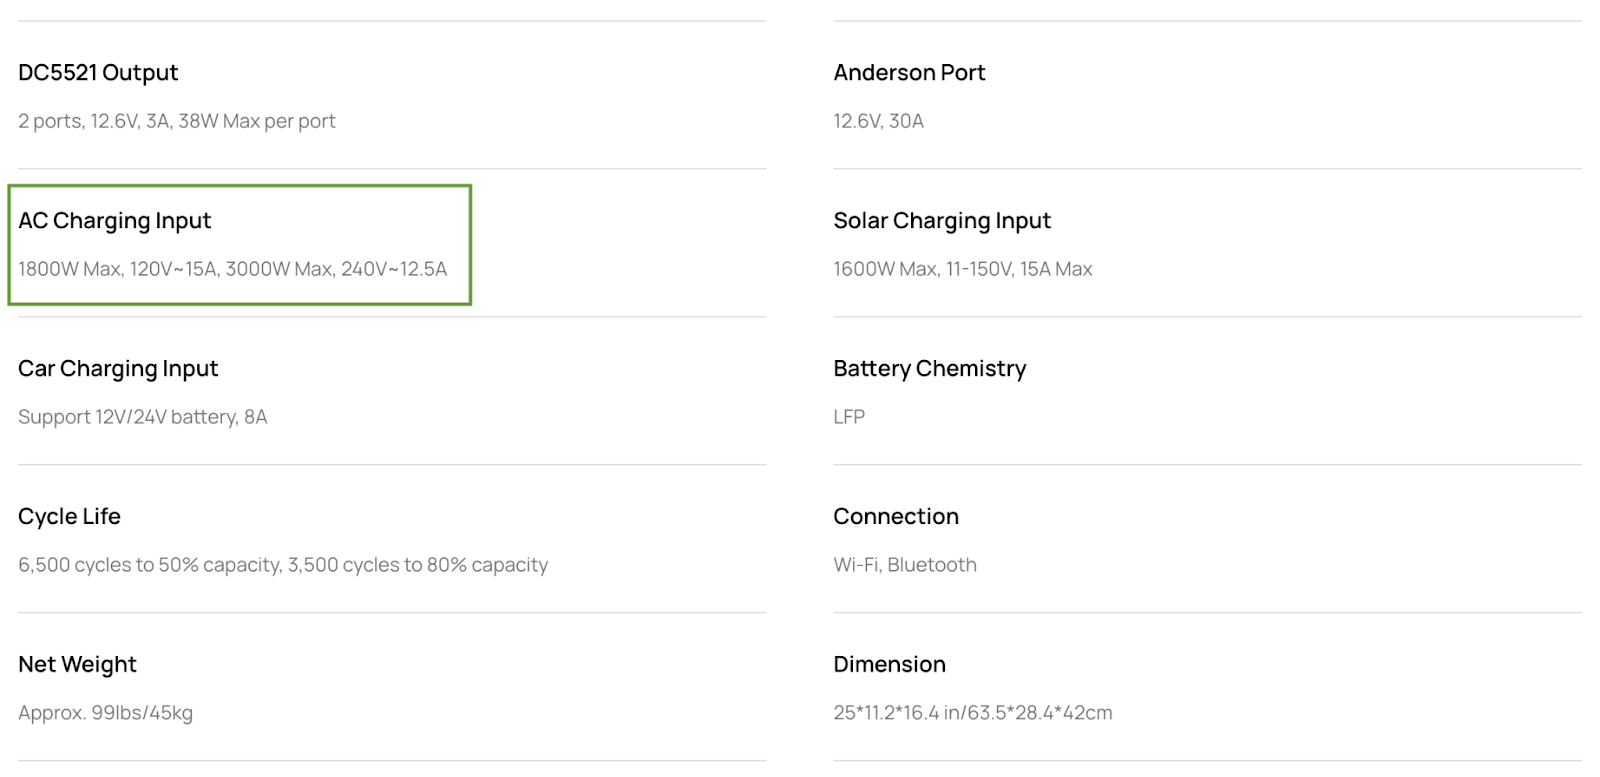This screenshot has width=1600, height=777.
Task: Click the DC5521 Output heading
Action: 98,73
